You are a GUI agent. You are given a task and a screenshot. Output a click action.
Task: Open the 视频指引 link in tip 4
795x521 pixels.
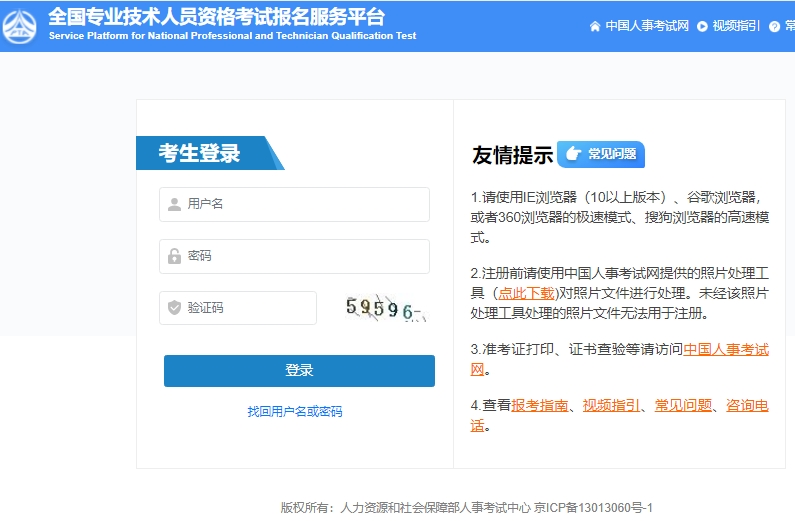pyautogui.click(x=611, y=405)
